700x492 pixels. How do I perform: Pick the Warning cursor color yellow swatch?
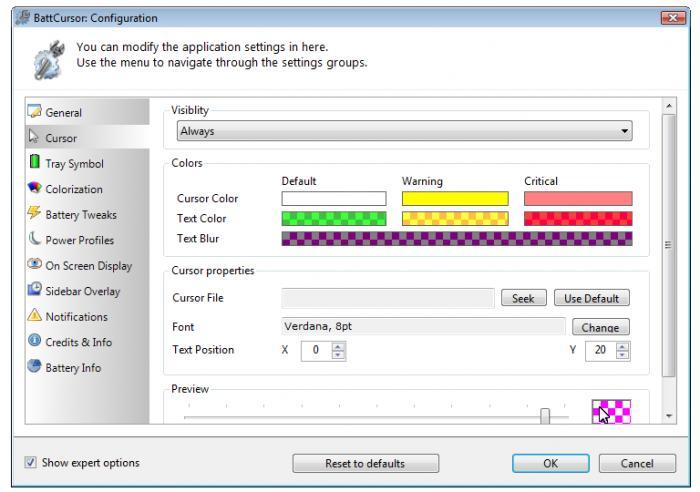(x=455, y=198)
